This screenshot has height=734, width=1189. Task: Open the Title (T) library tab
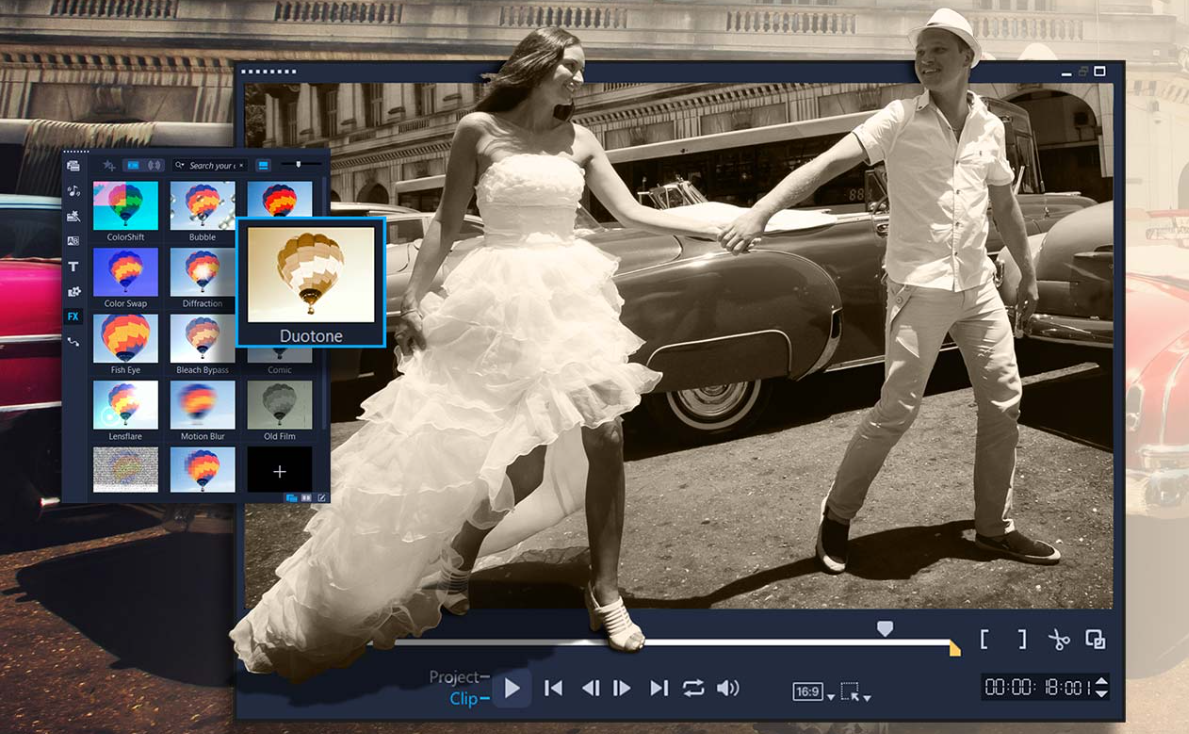pyautogui.click(x=73, y=267)
